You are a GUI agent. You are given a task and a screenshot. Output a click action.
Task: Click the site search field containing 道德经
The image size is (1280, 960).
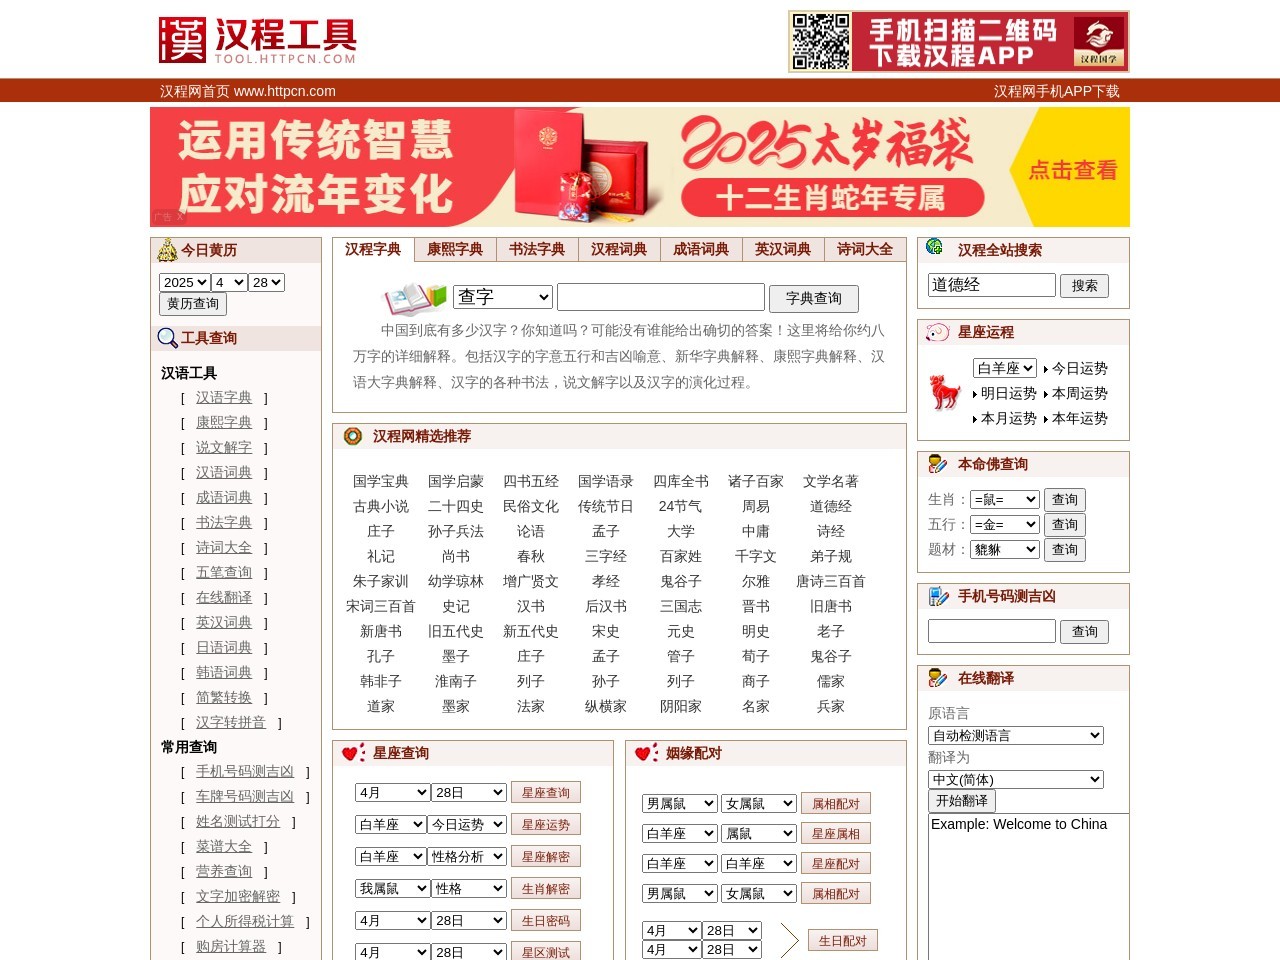pyautogui.click(x=992, y=285)
